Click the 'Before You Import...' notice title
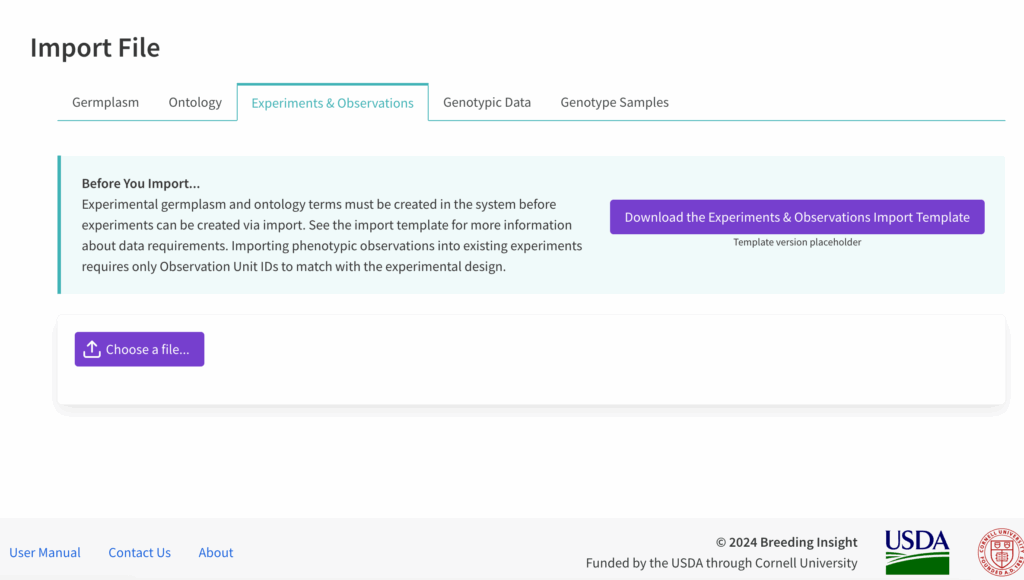Viewport: 1024px width, 580px height. tap(141, 184)
